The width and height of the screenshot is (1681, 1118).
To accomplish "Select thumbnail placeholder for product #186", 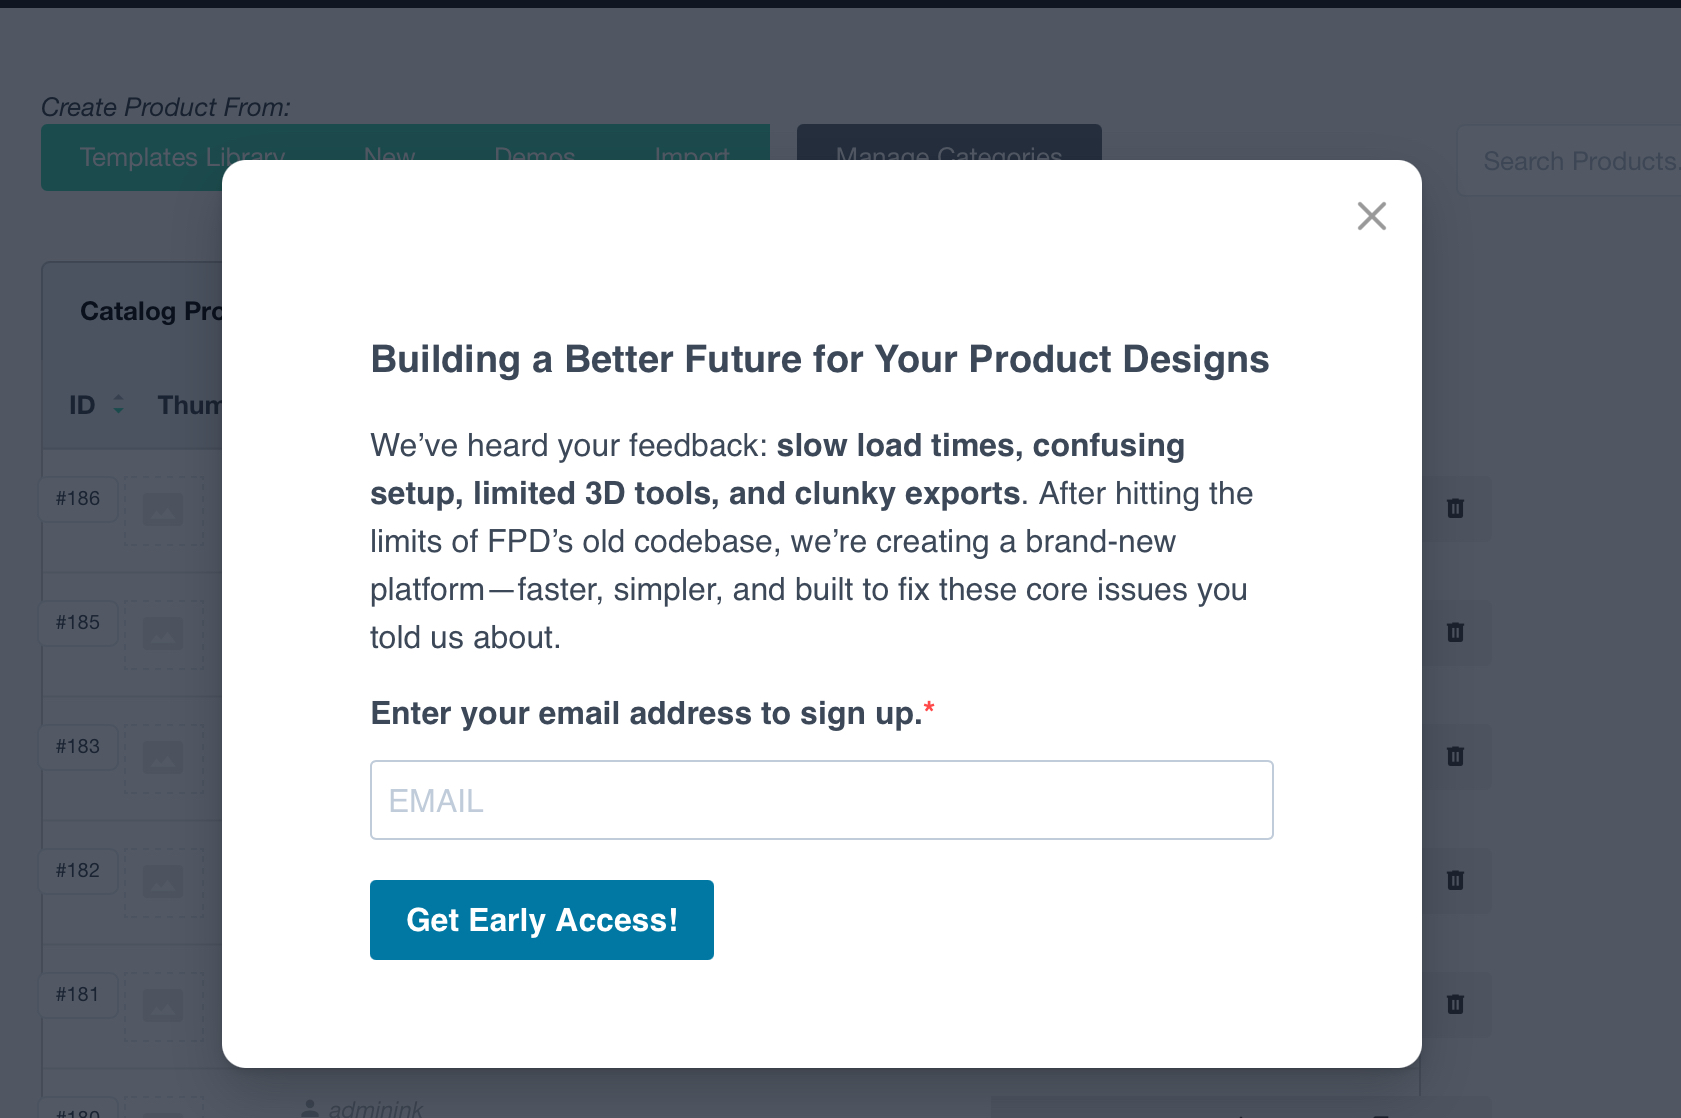I will 163,510.
